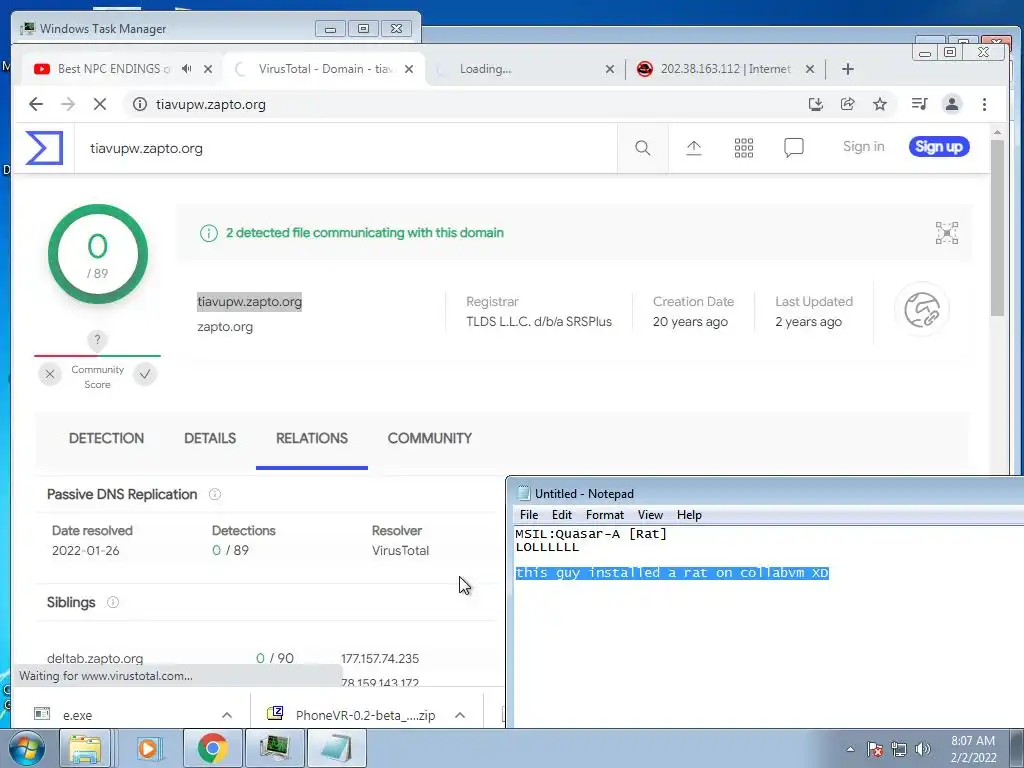The height and width of the screenshot is (768, 1024).
Task: Open the media controls icon in toolbar
Action: coord(920,104)
